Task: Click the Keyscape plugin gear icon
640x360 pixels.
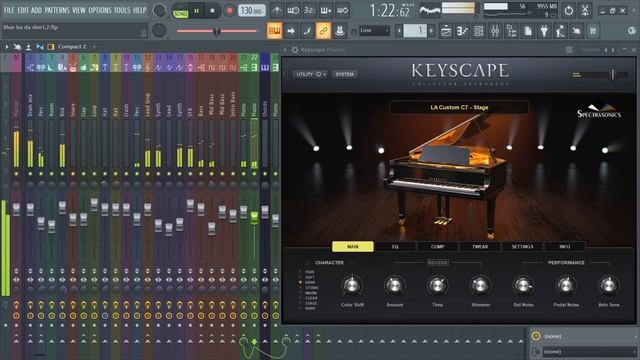Action: pyautogui.click(x=295, y=50)
